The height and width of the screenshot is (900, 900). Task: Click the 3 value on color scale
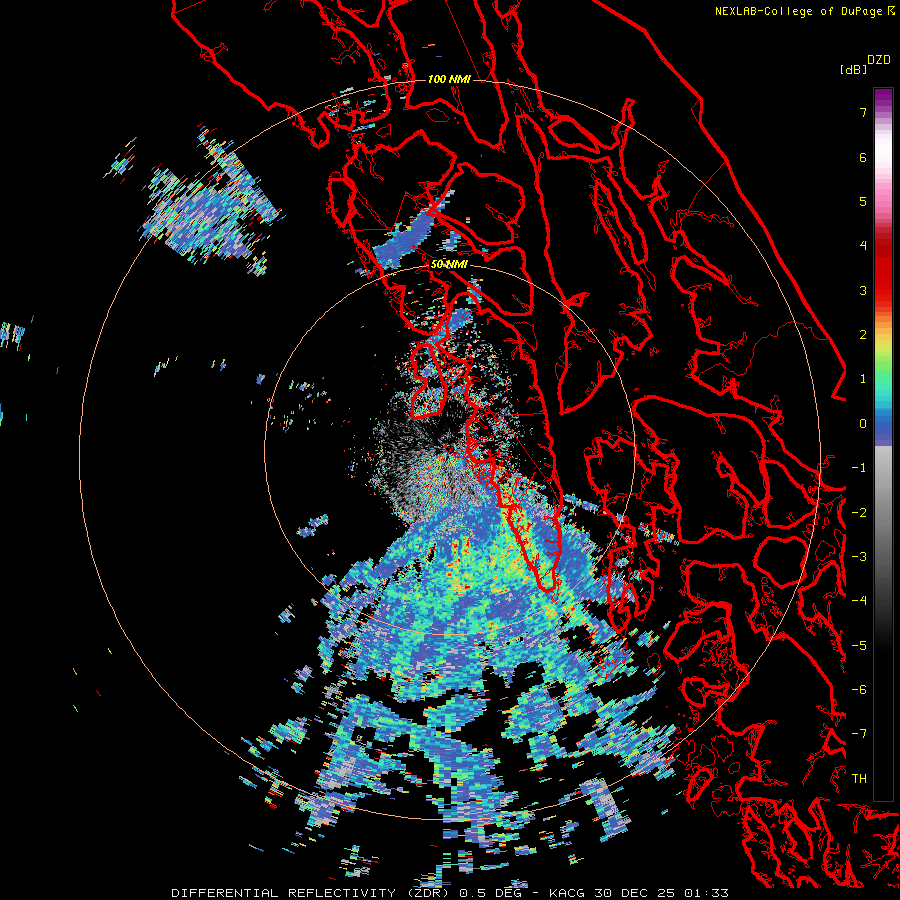tap(863, 290)
